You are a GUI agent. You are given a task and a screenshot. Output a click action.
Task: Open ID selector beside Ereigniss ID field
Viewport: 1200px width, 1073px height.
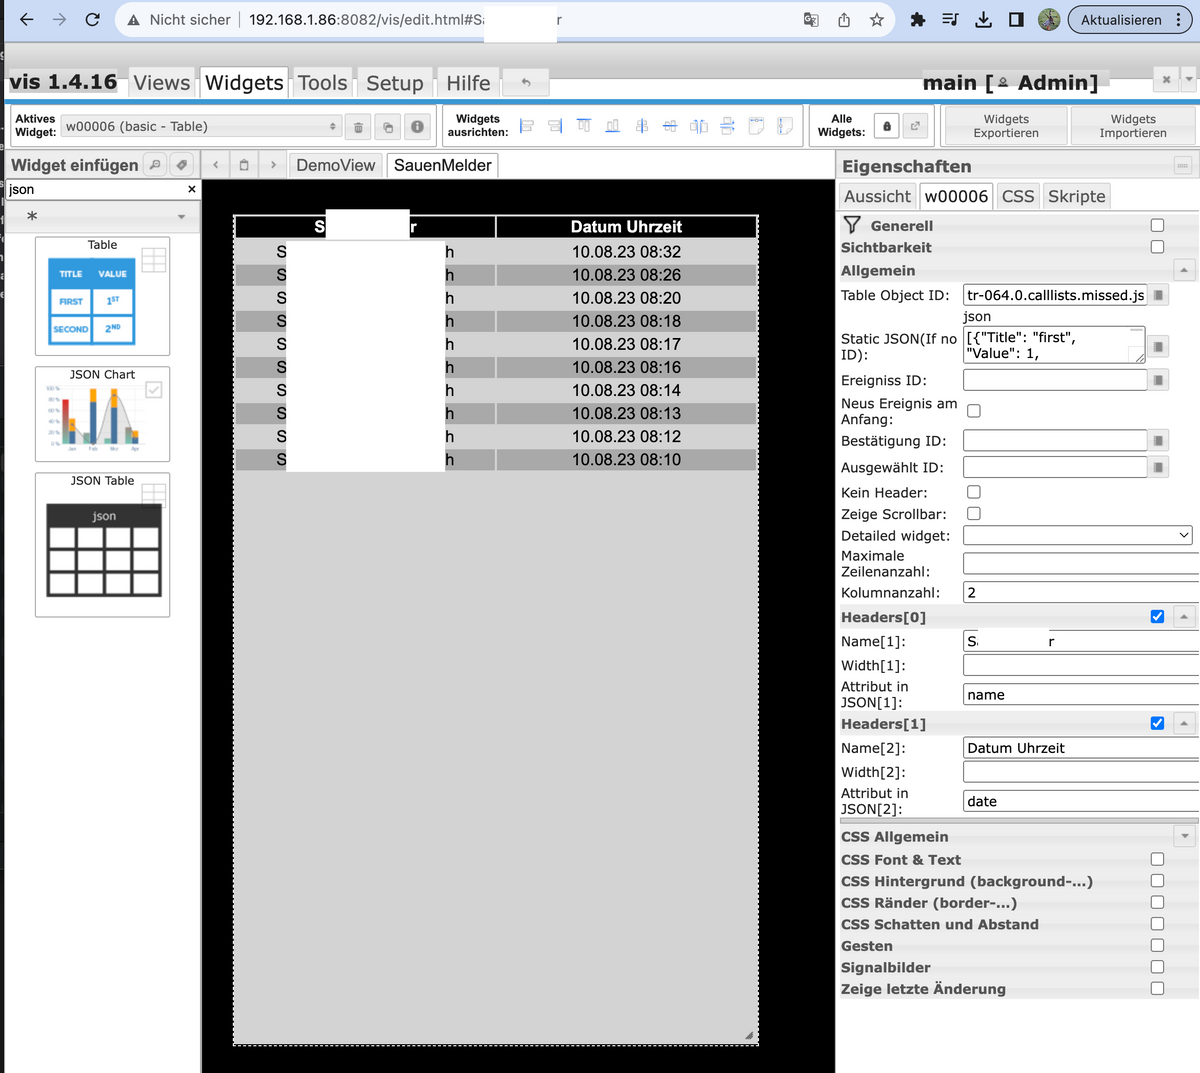1158,380
